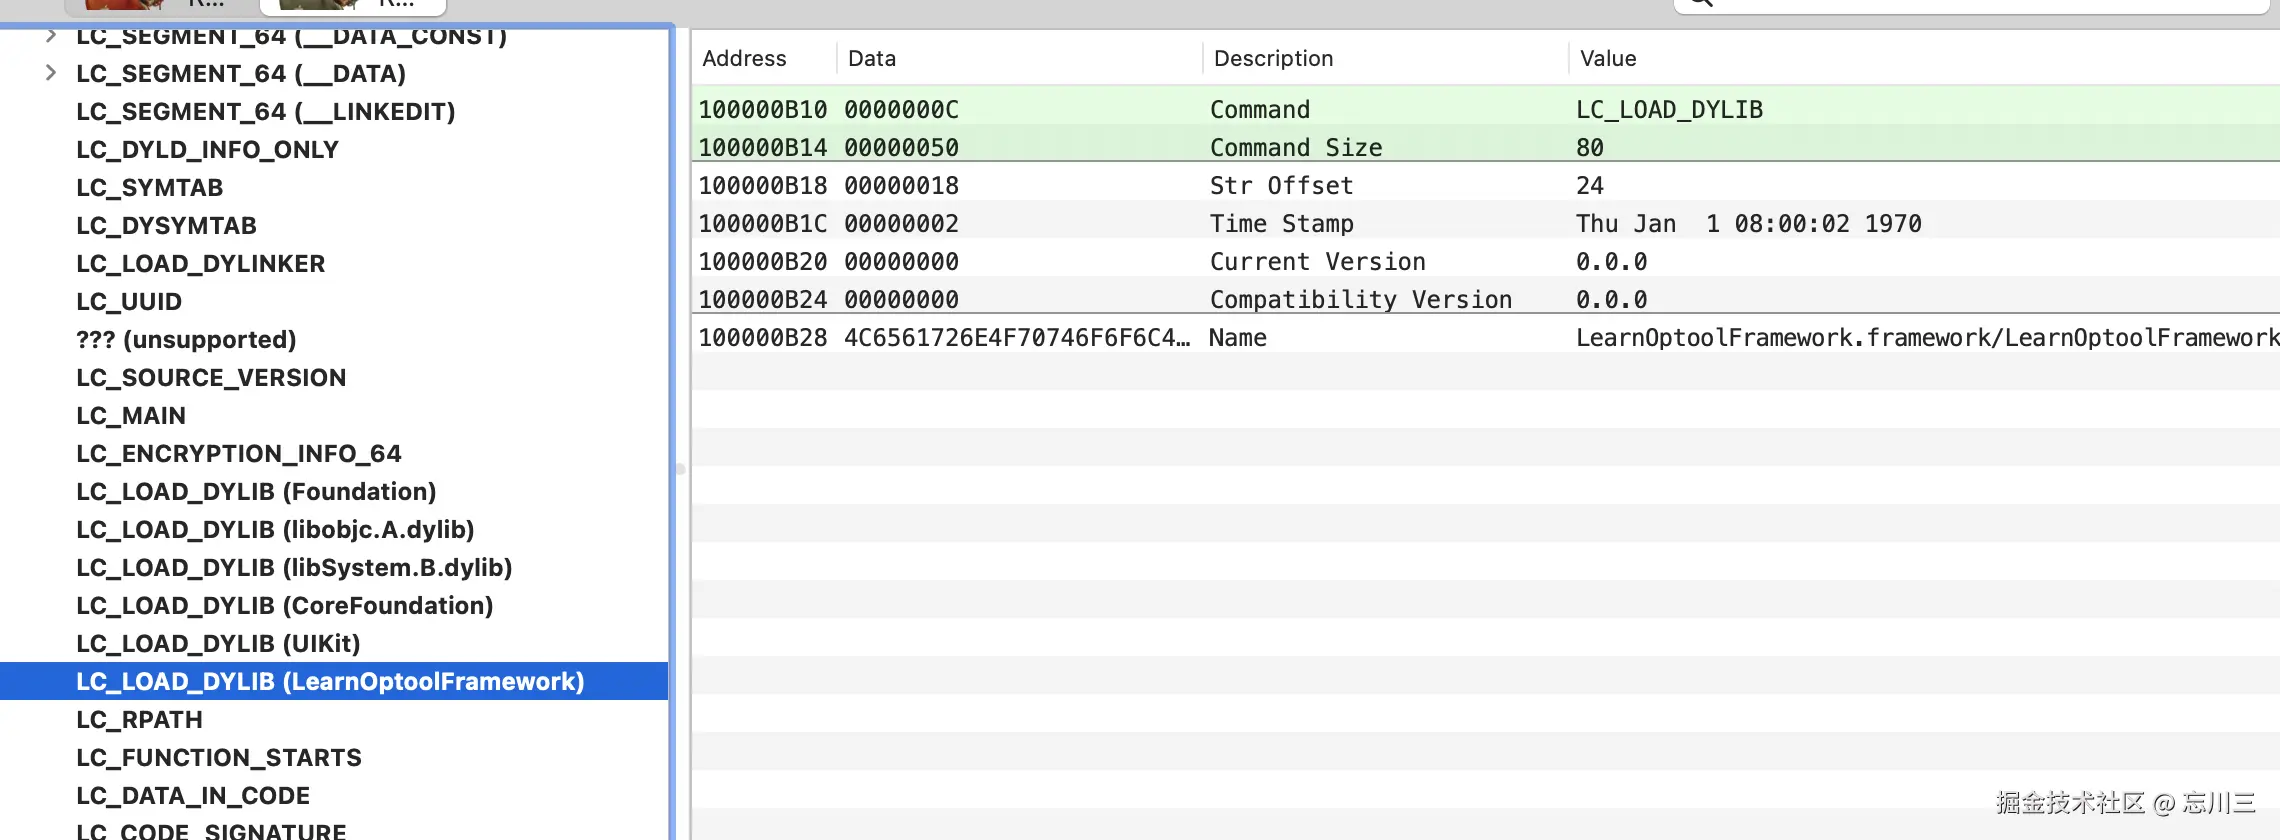Open the LC_DYLD_INFO_ONLY load command
2280x840 pixels.
(x=207, y=150)
